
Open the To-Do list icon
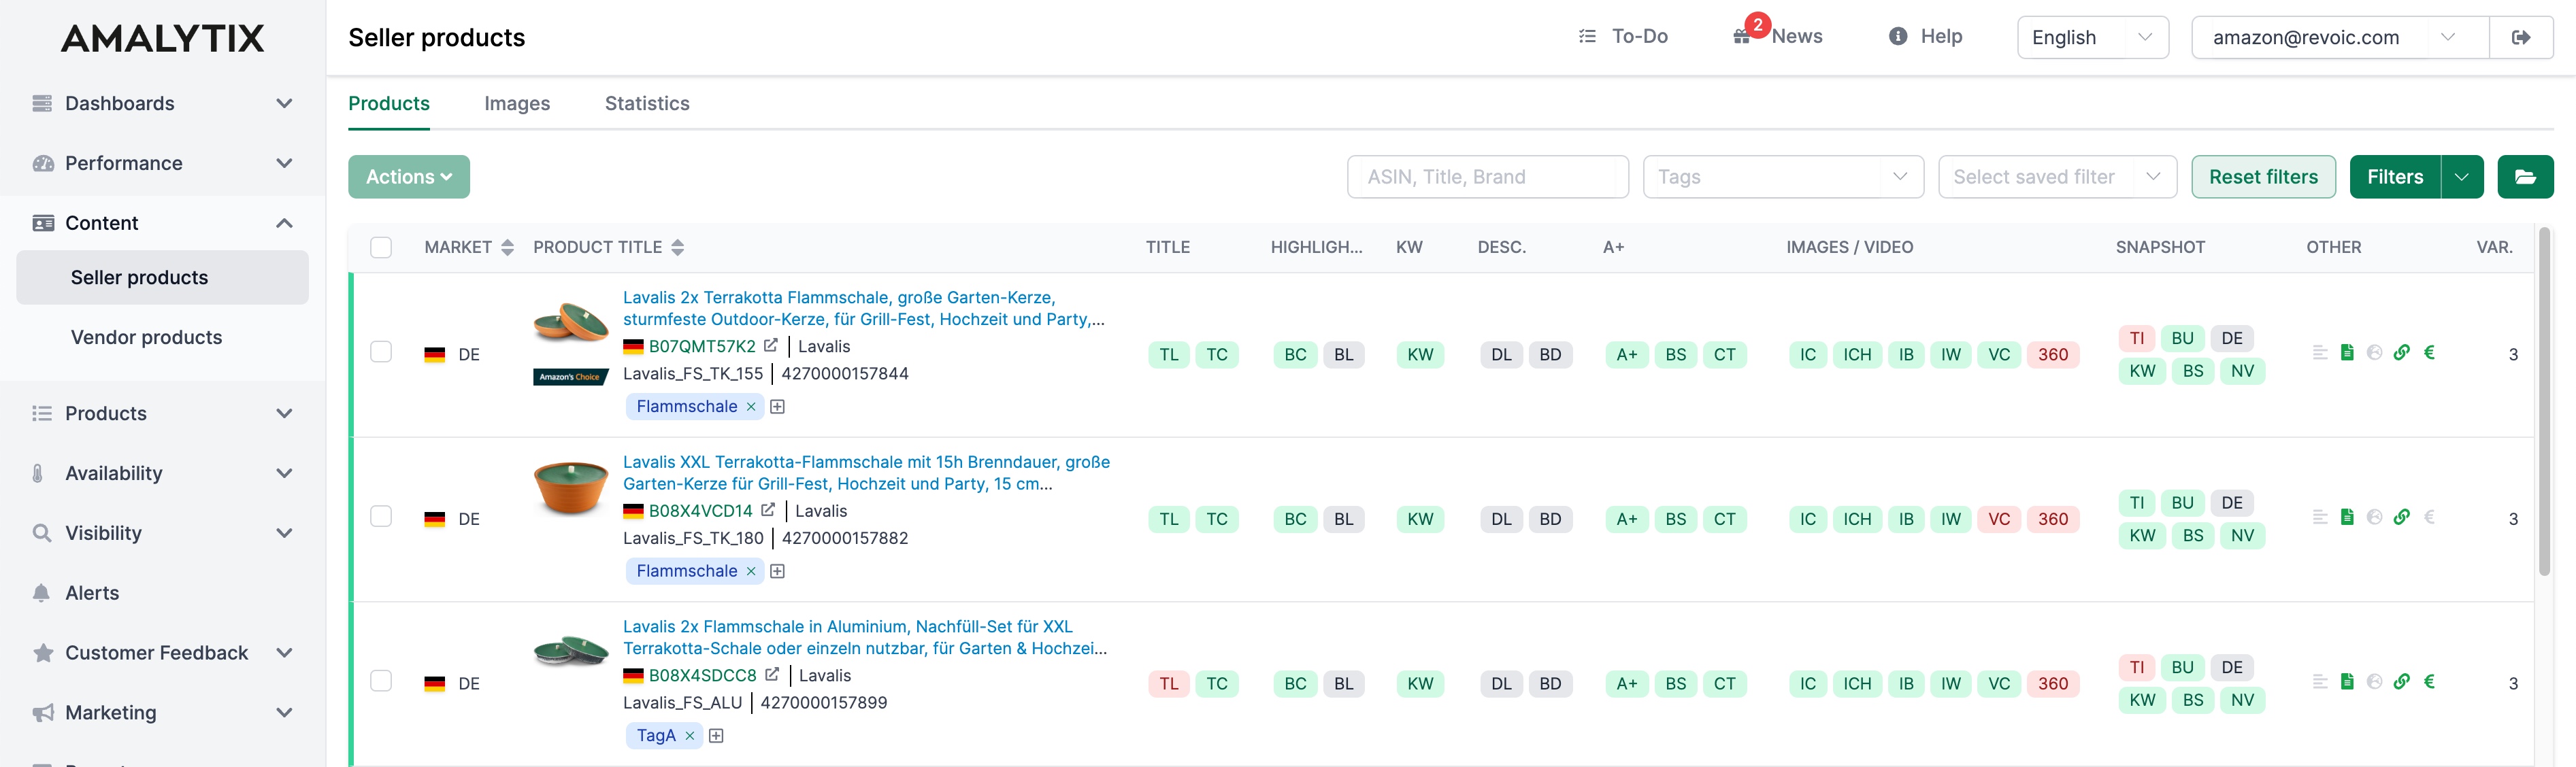click(x=1587, y=36)
